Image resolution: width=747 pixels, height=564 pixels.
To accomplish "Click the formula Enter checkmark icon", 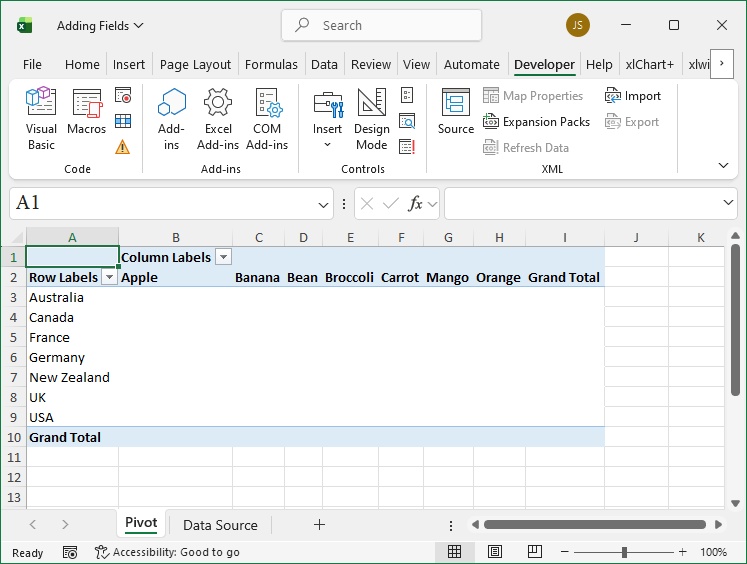I will [x=391, y=204].
